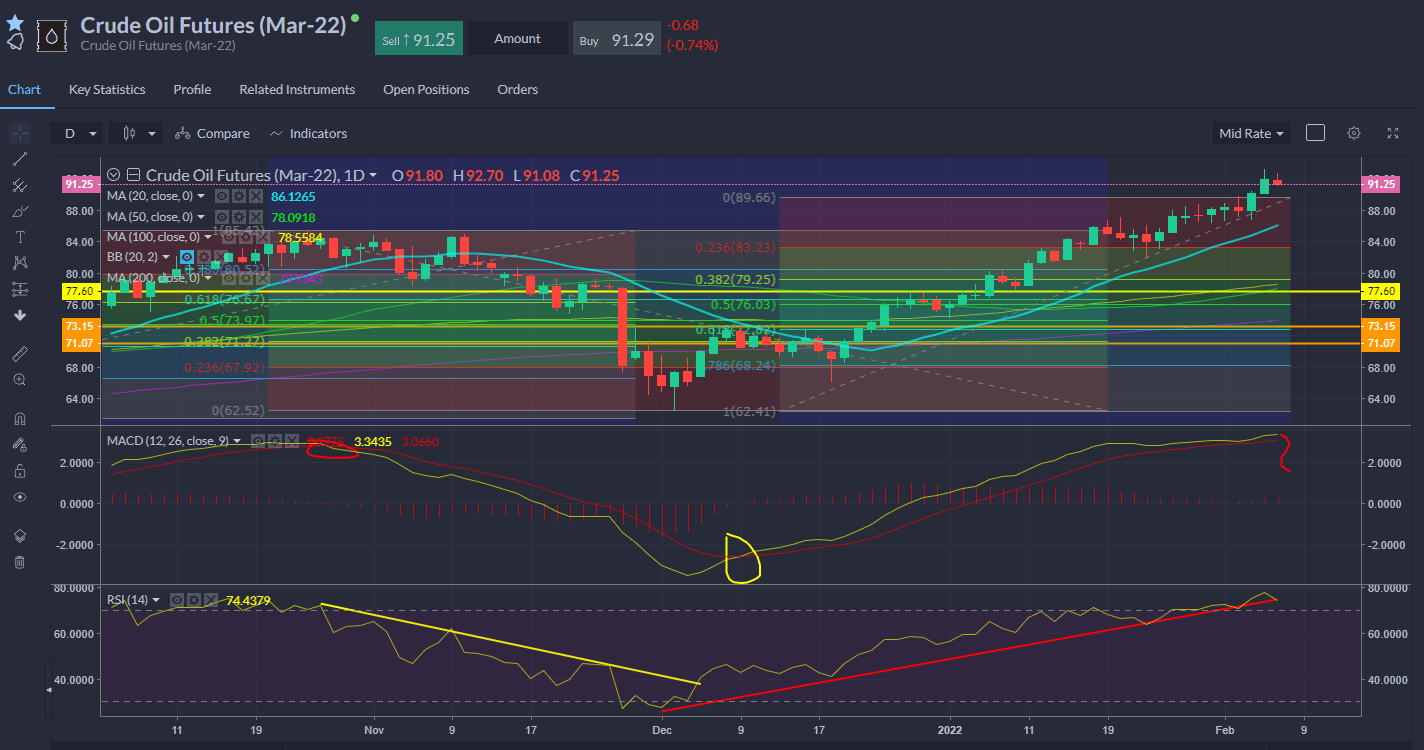This screenshot has height=750, width=1424.
Task: Open the Open Positions tab
Action: click(x=426, y=89)
